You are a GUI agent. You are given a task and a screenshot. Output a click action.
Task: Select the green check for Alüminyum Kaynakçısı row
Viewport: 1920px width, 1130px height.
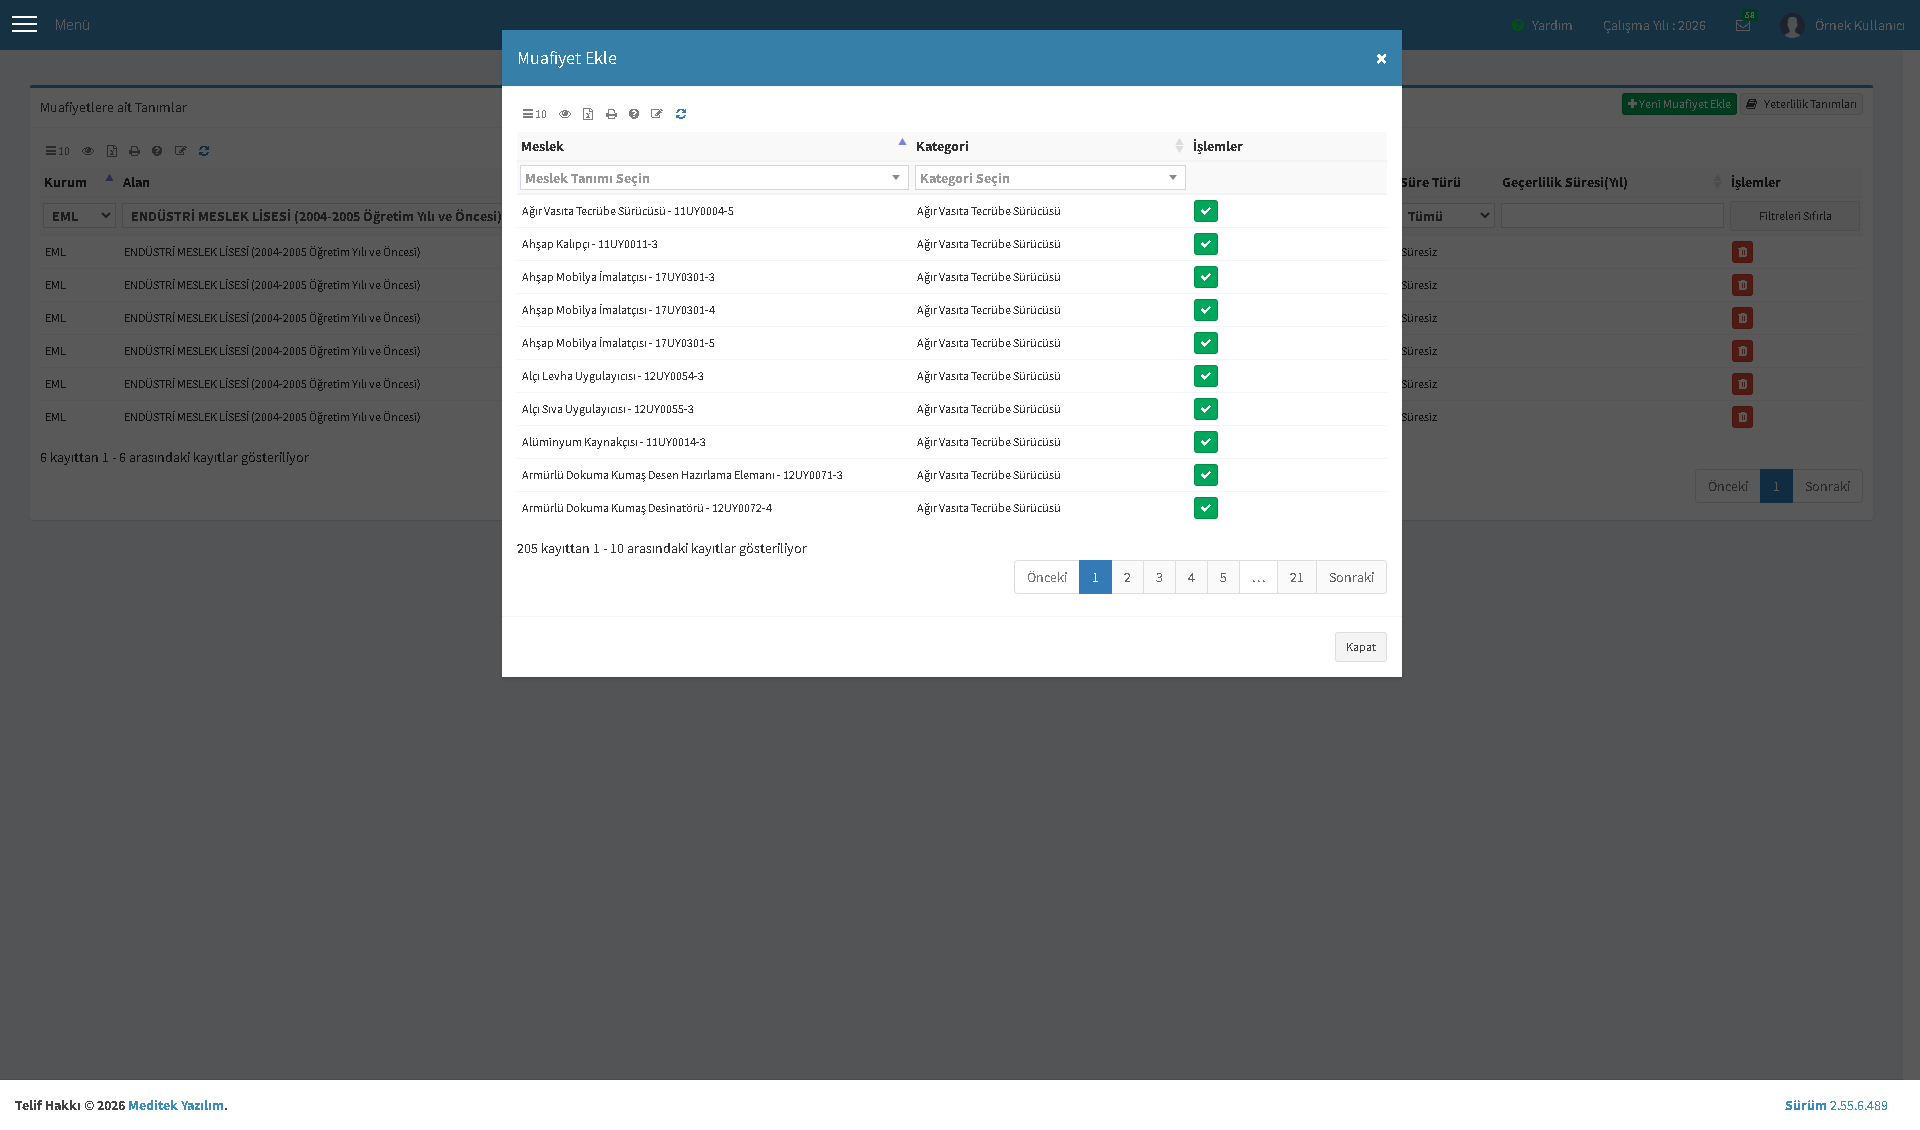(x=1206, y=442)
